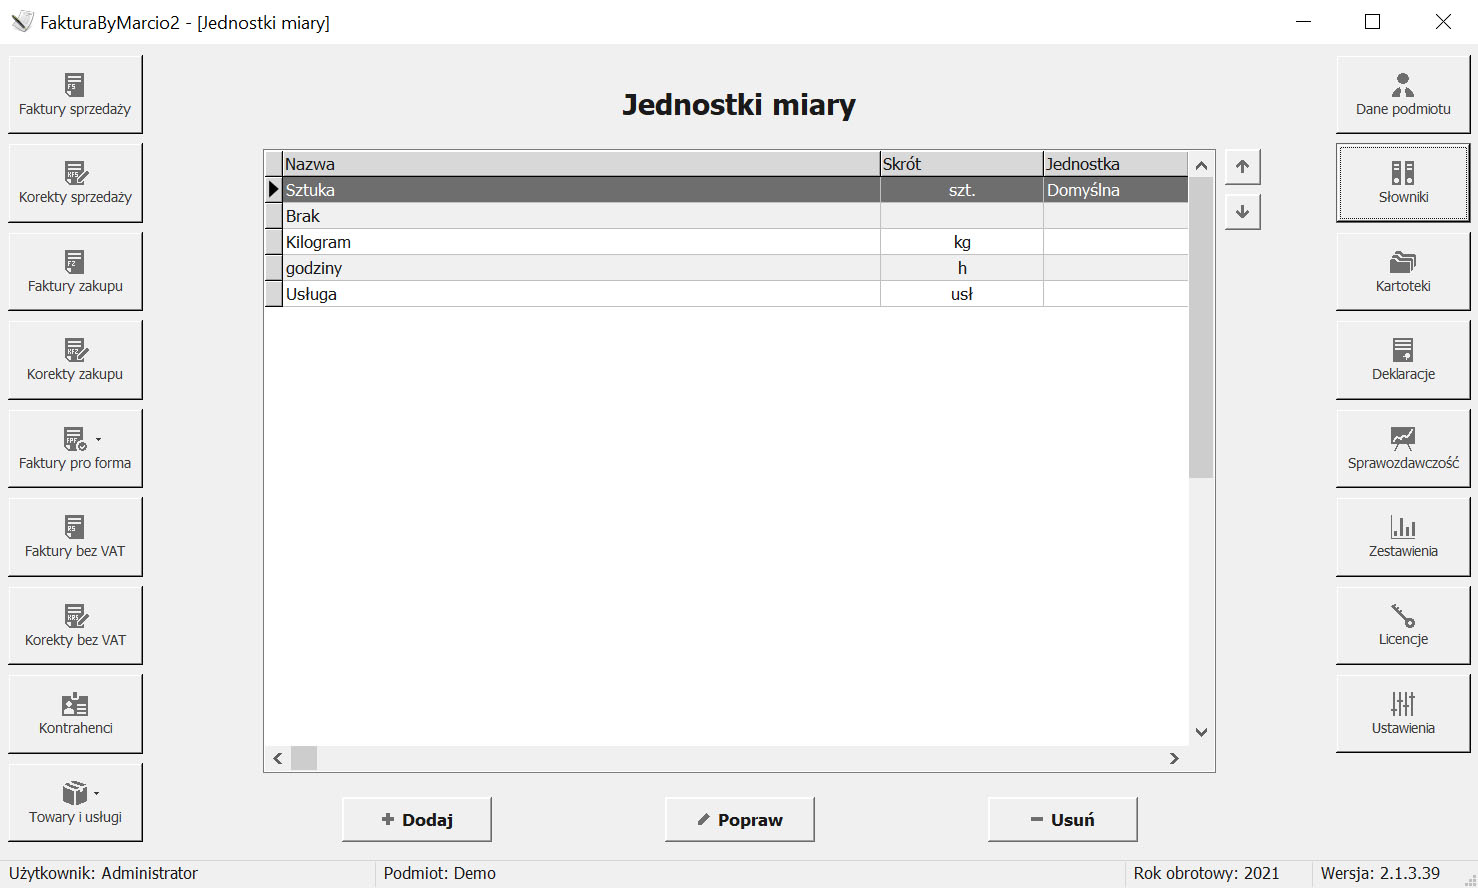Select the Kilogram row
This screenshot has height=888, width=1478.
coord(726,242)
